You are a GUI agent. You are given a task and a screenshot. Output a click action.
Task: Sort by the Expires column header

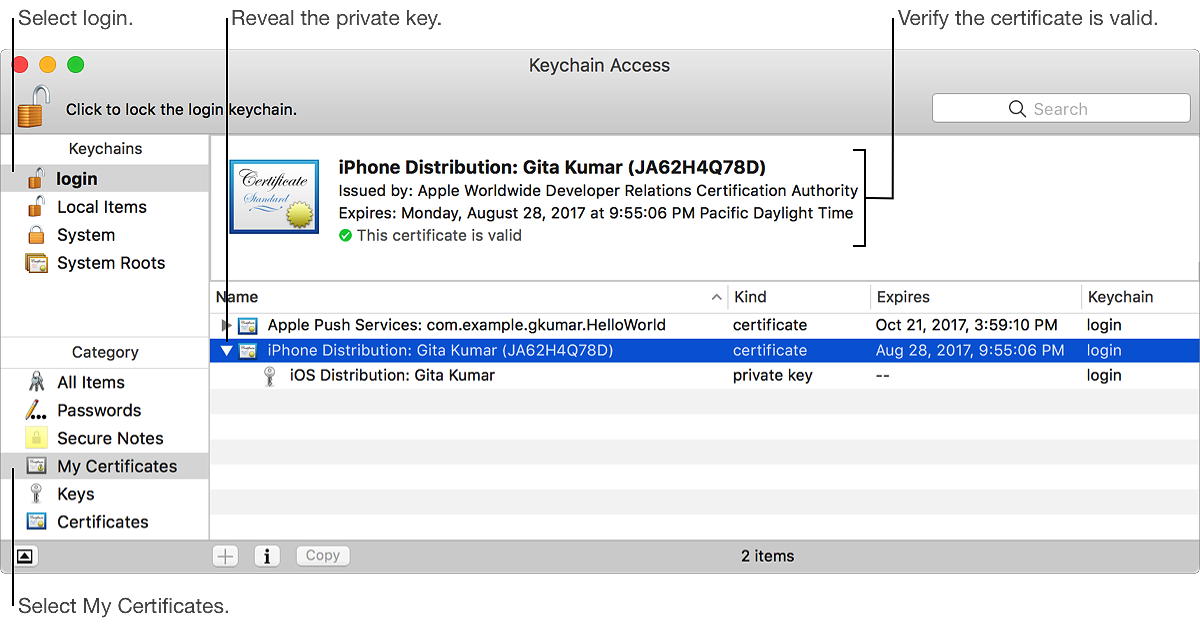975,297
